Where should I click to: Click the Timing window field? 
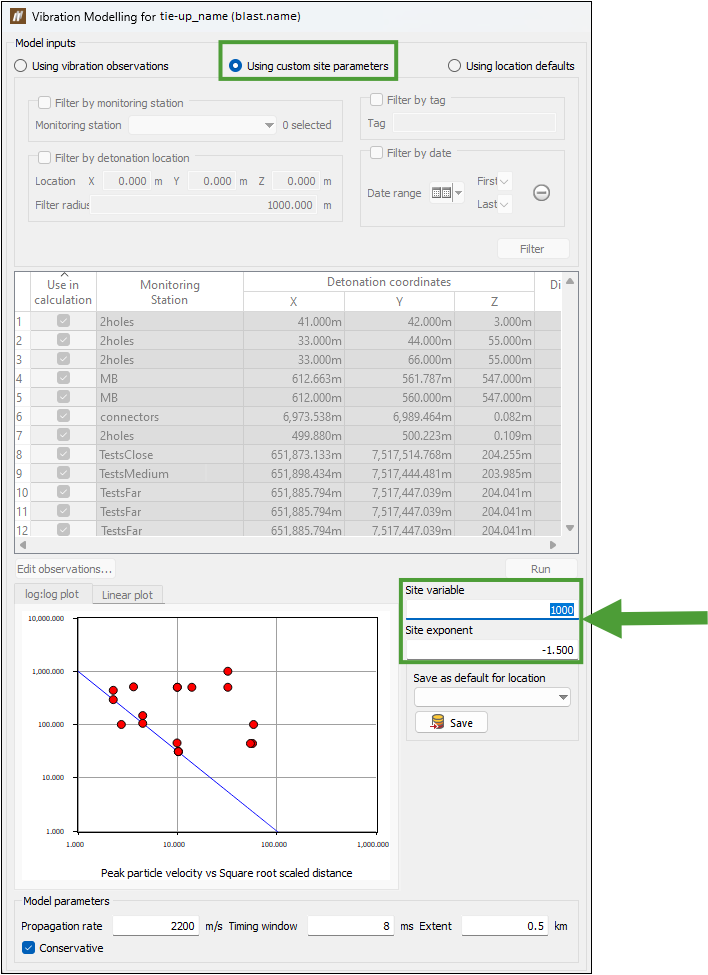click(x=351, y=926)
